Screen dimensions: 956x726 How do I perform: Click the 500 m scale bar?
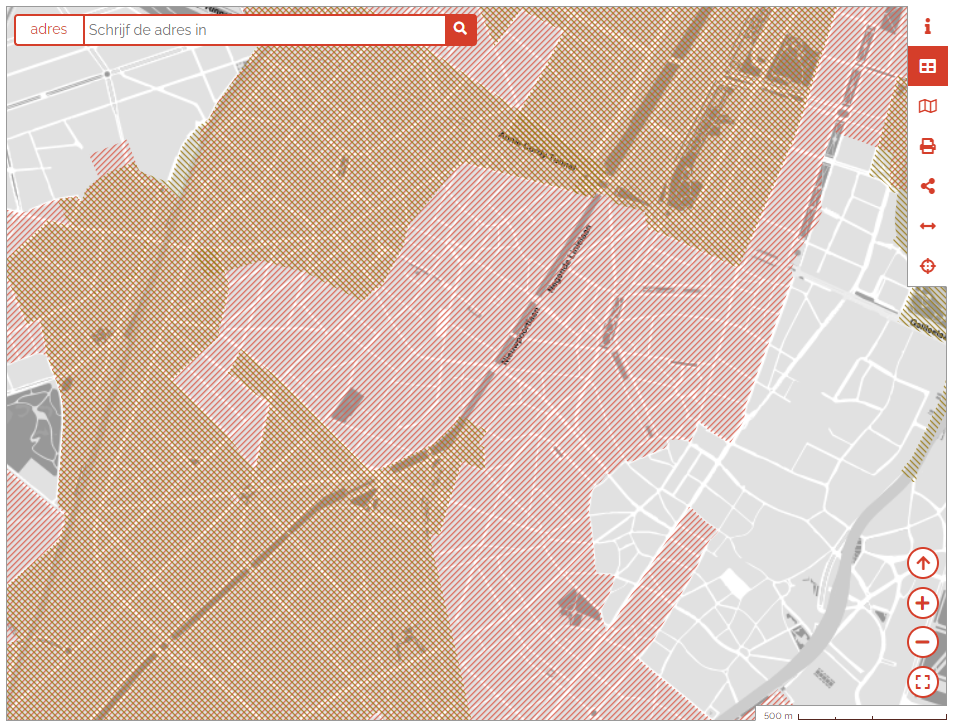852,715
